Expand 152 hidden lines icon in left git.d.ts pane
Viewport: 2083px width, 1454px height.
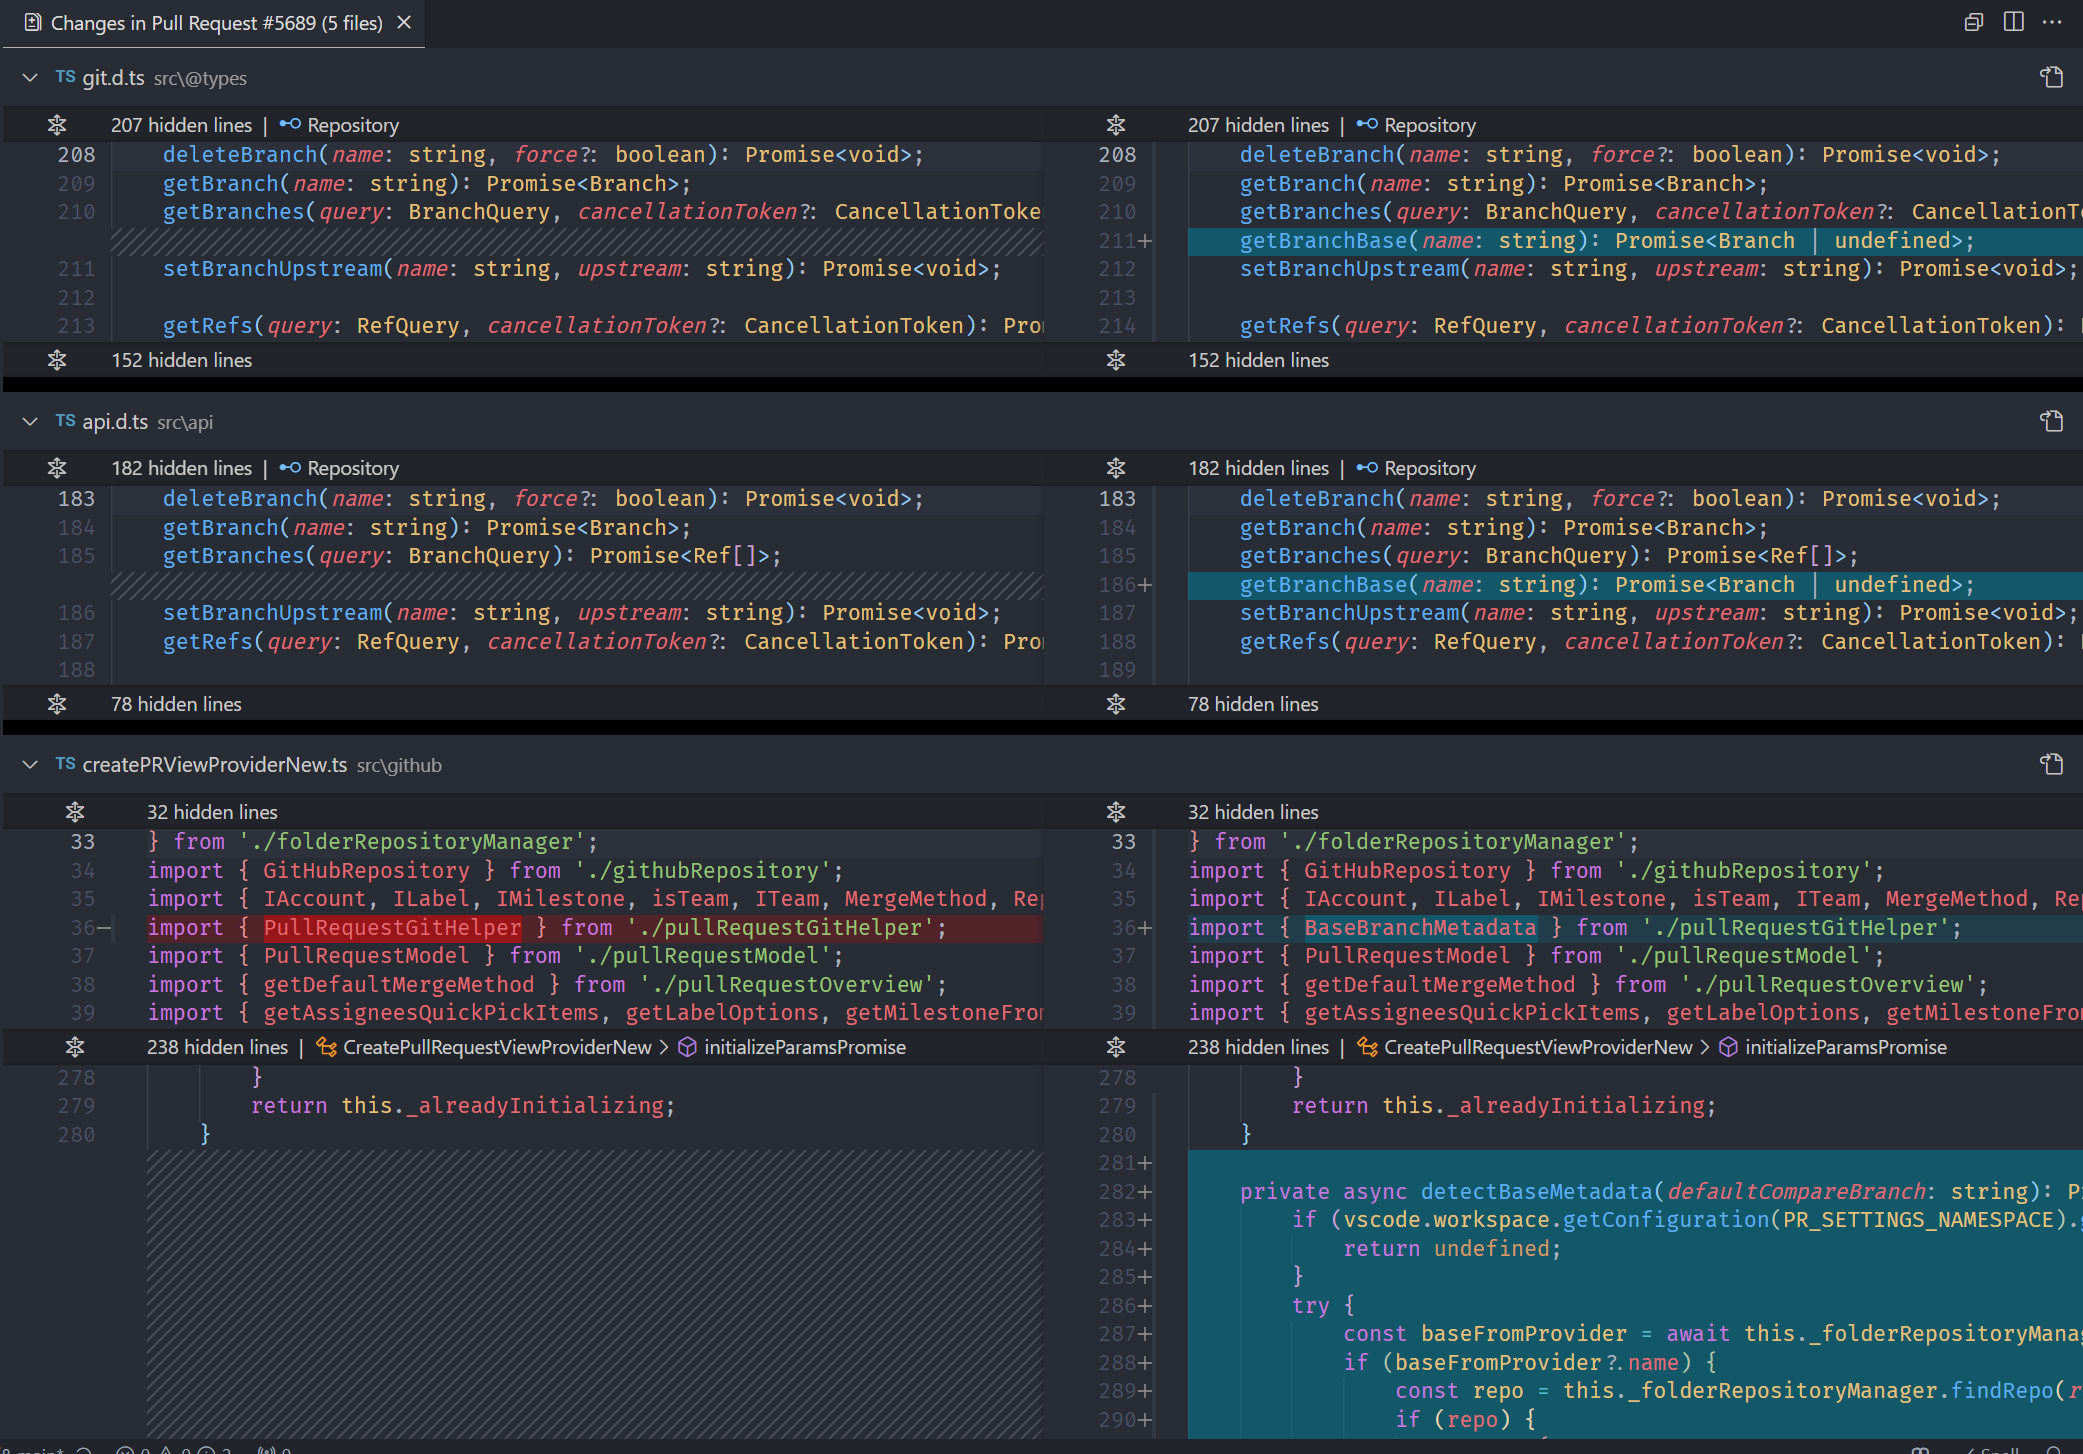pos(57,360)
